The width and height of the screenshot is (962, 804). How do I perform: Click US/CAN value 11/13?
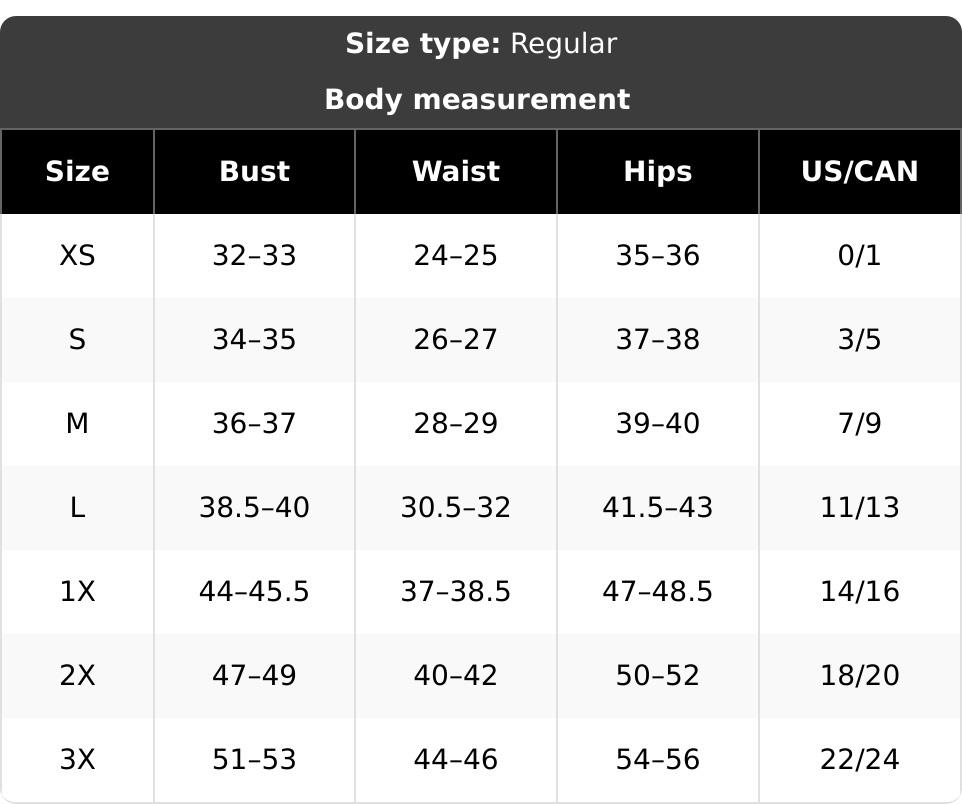coord(860,508)
